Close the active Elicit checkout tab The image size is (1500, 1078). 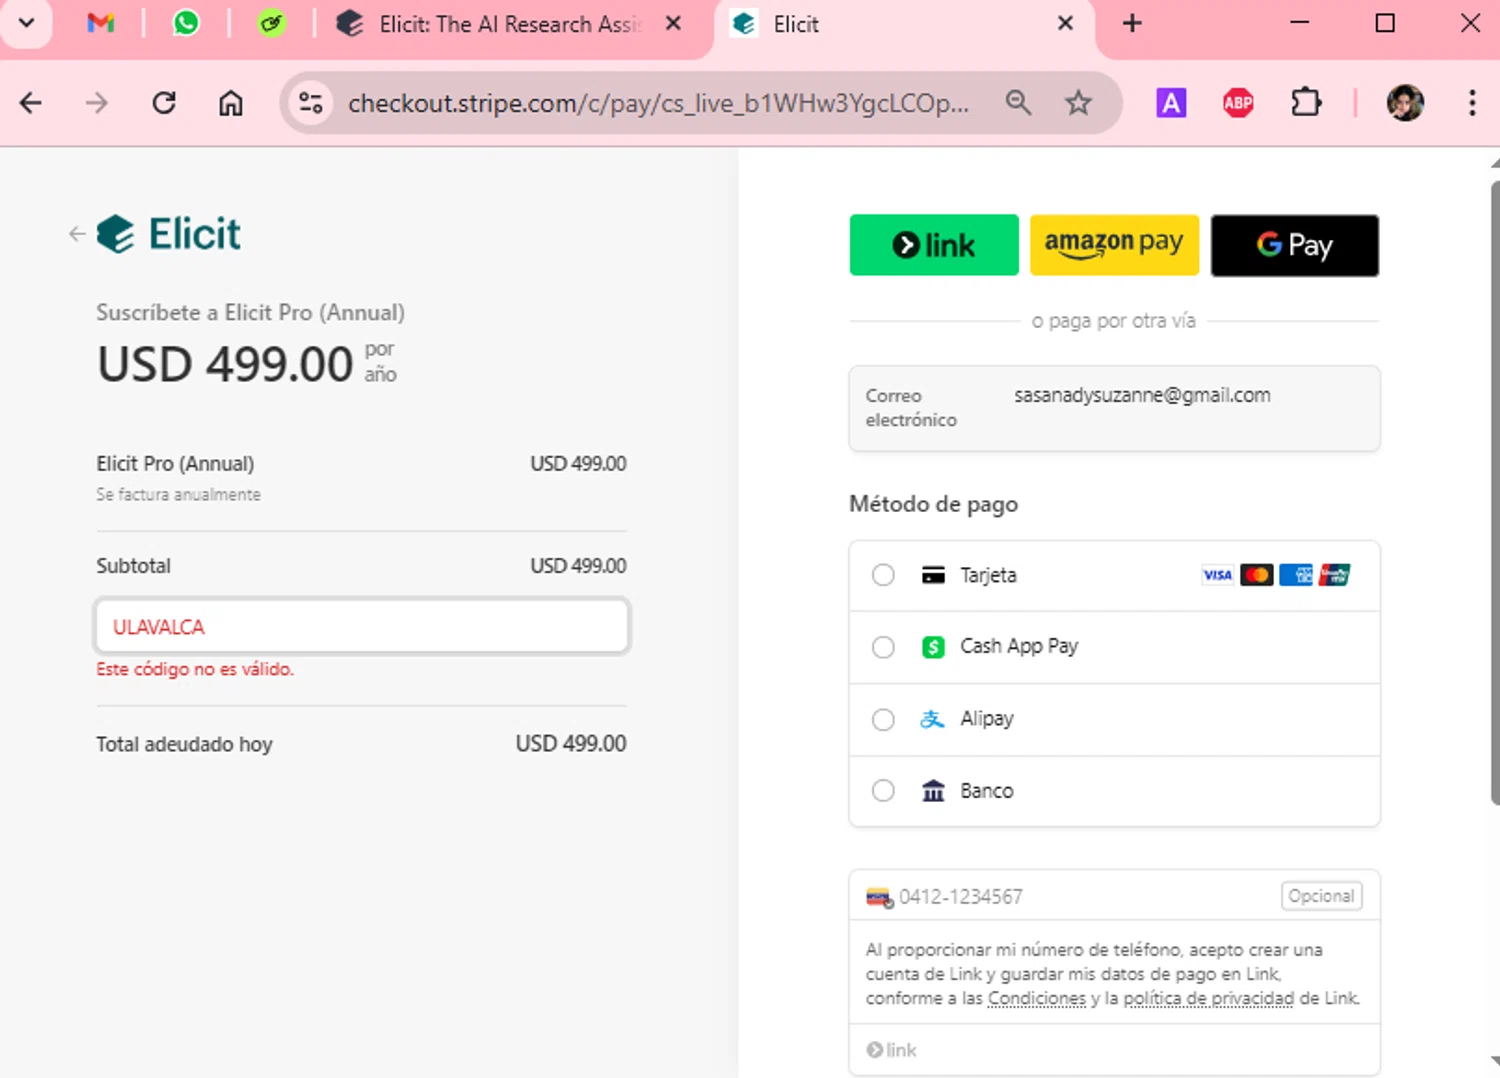coord(1066,23)
